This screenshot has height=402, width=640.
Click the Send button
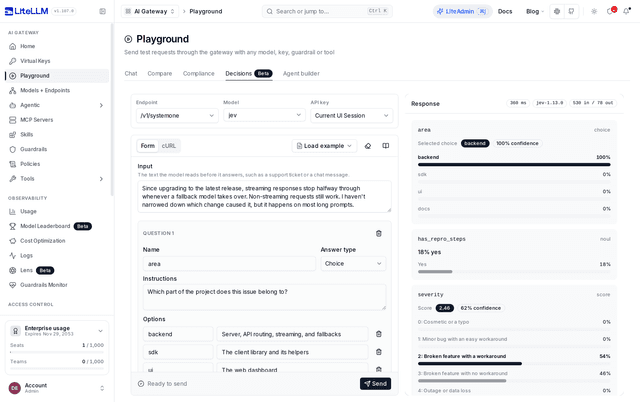point(376,384)
